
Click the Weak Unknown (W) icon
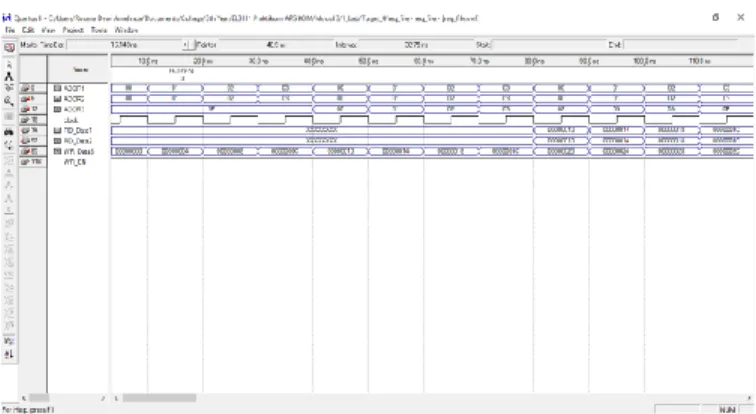[9, 223]
